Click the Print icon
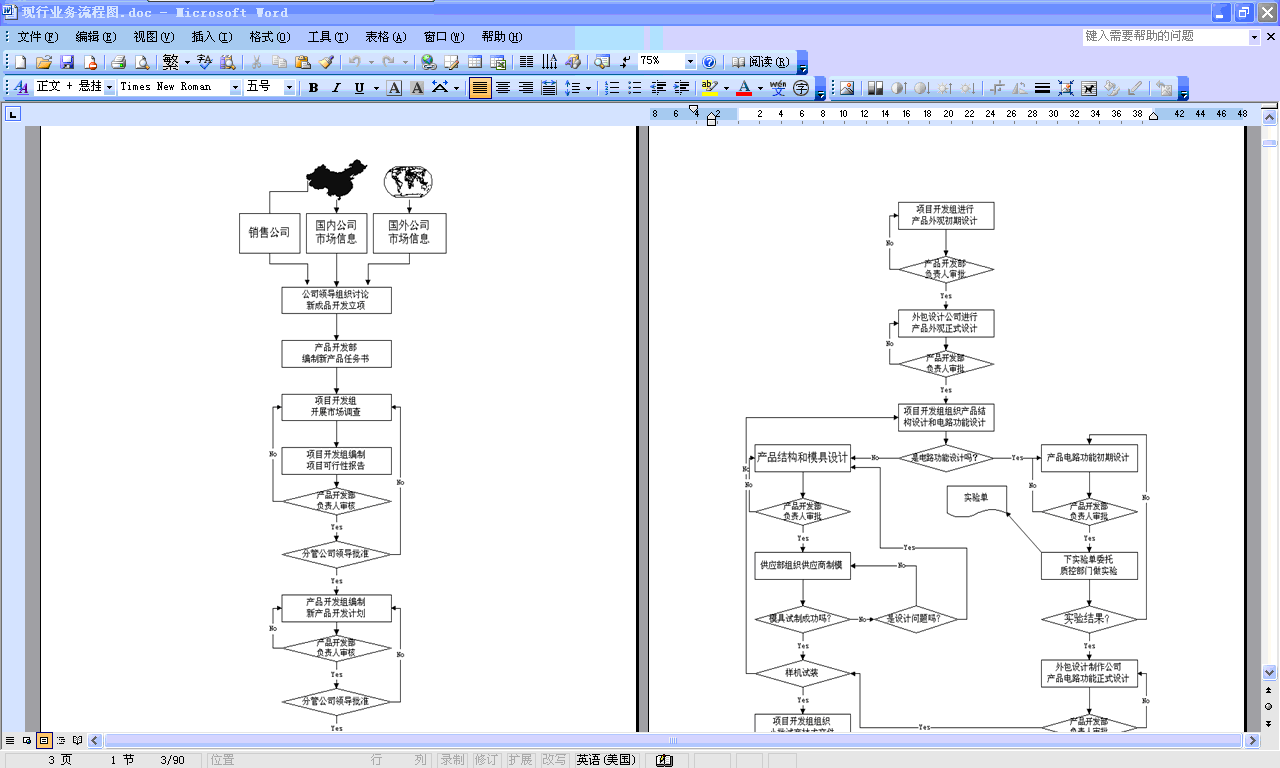 coord(118,62)
